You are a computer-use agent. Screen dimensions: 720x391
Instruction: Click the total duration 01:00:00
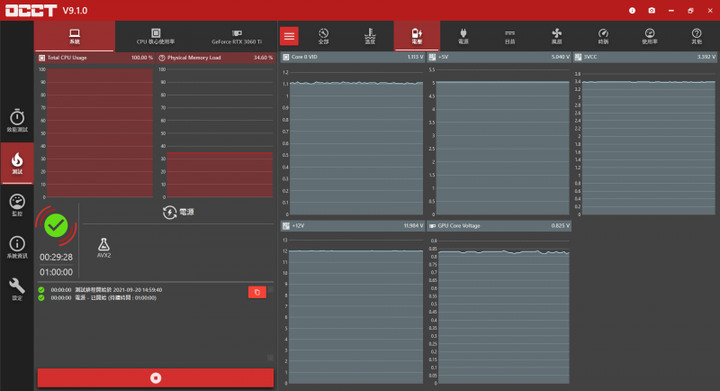point(56,272)
